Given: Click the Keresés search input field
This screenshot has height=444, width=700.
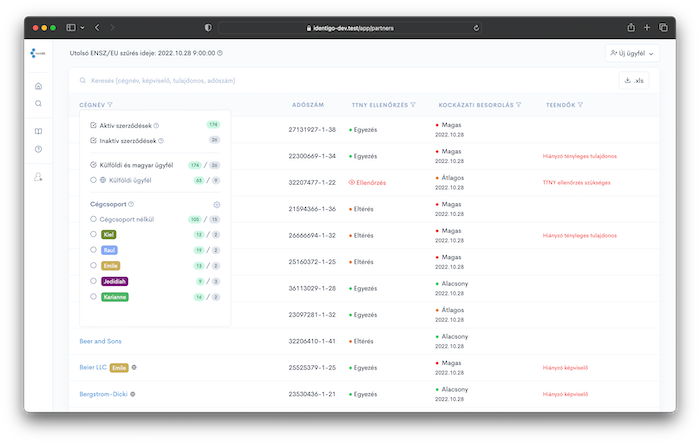Looking at the screenshot, I should point(300,80).
